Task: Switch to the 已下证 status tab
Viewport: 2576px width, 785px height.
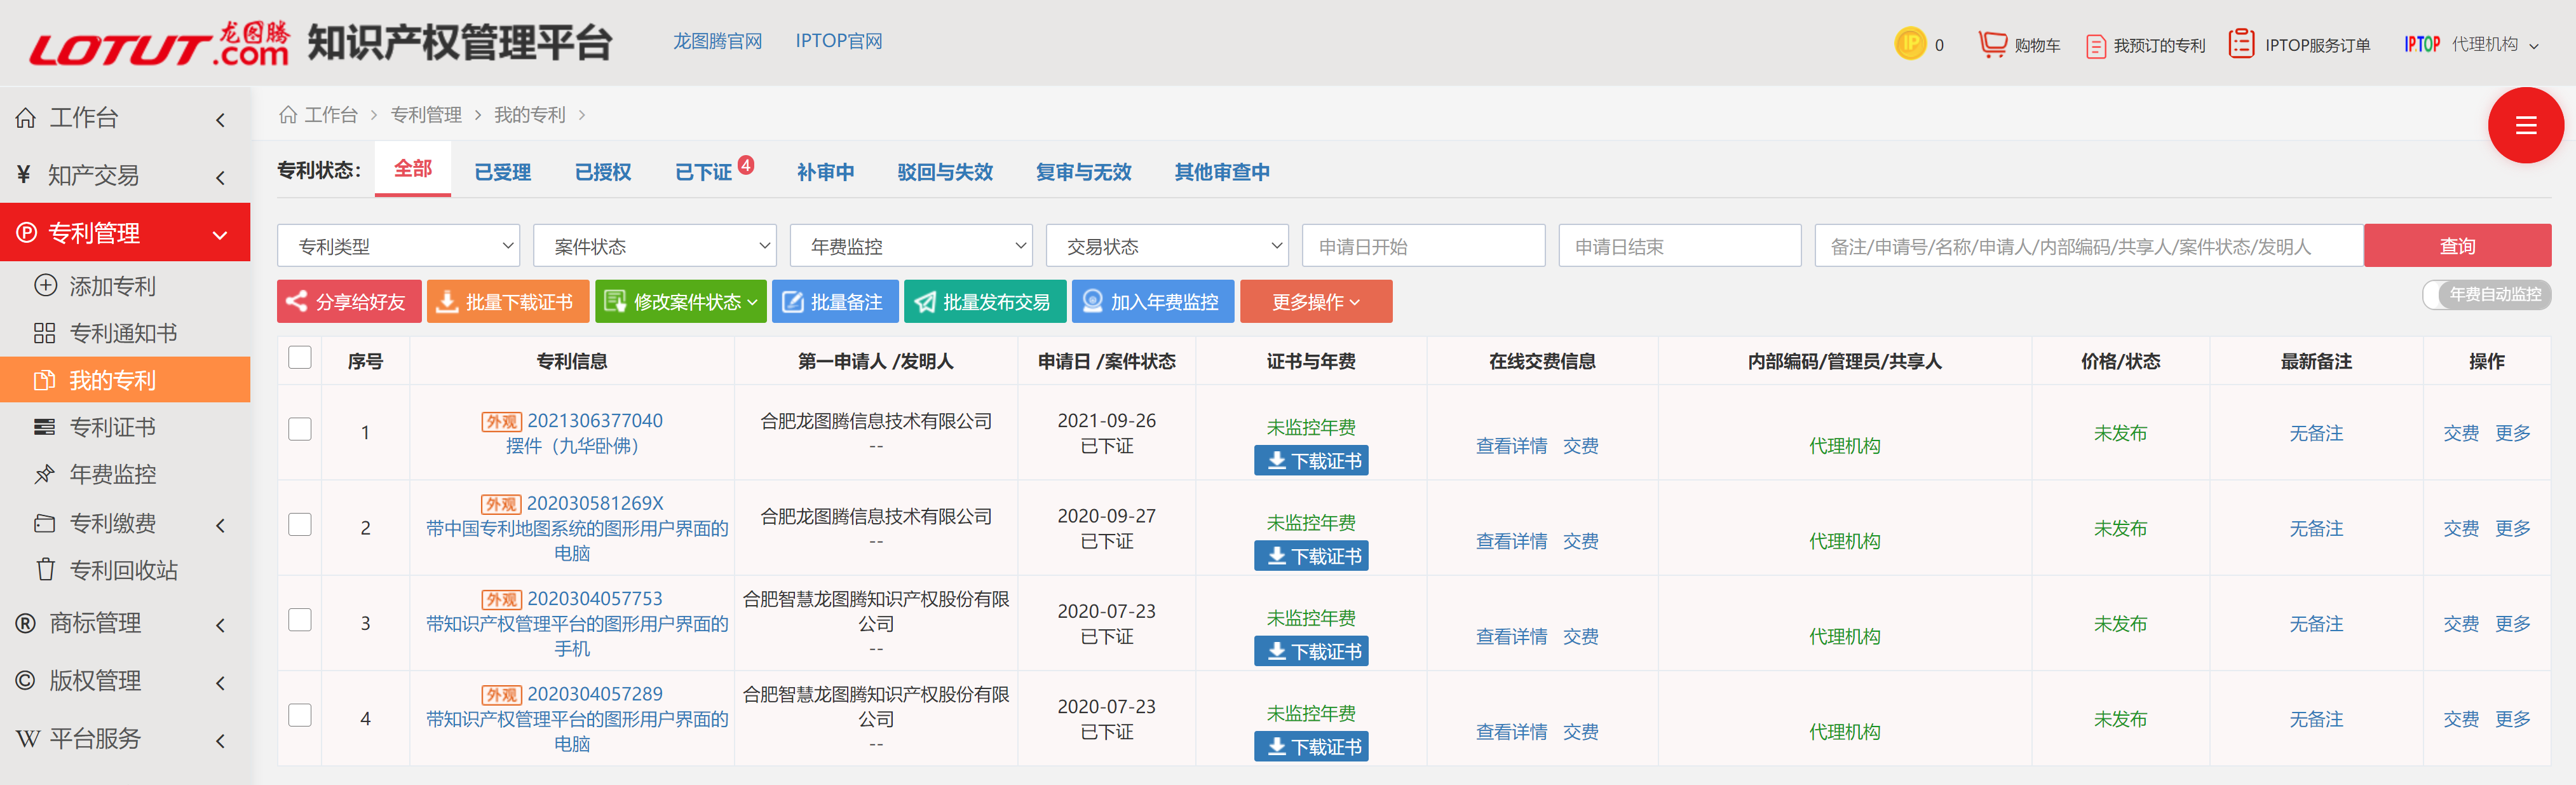Action: 703,172
